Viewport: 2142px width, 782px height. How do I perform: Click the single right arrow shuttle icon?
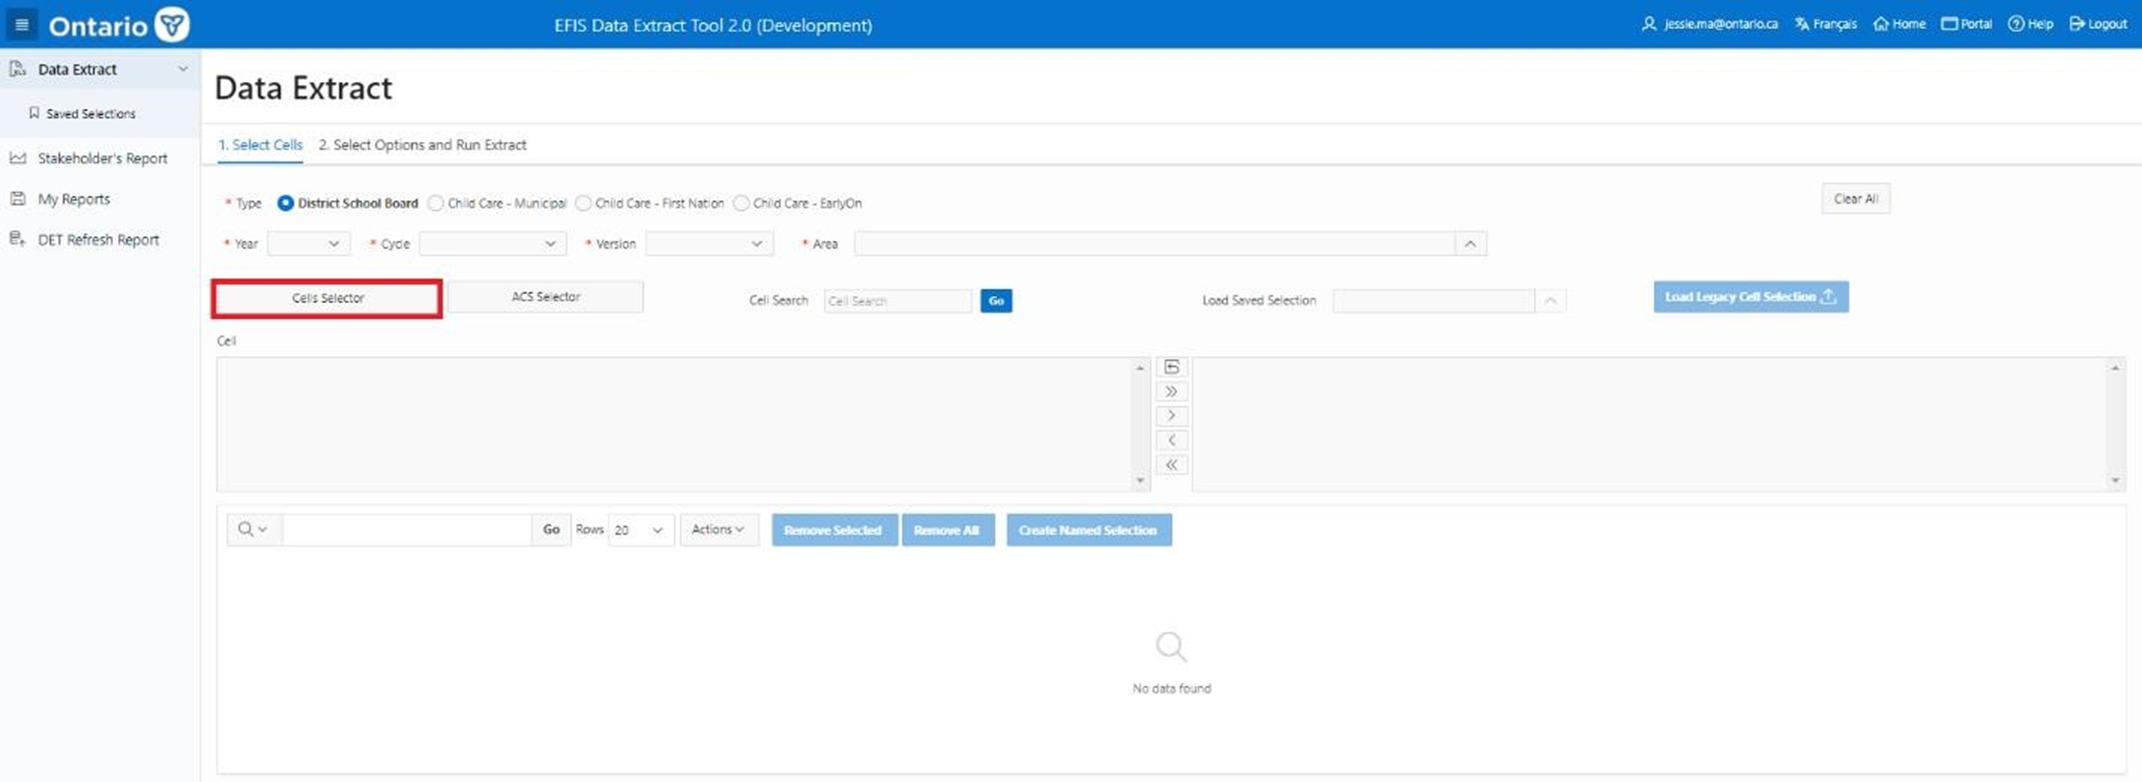click(1171, 416)
